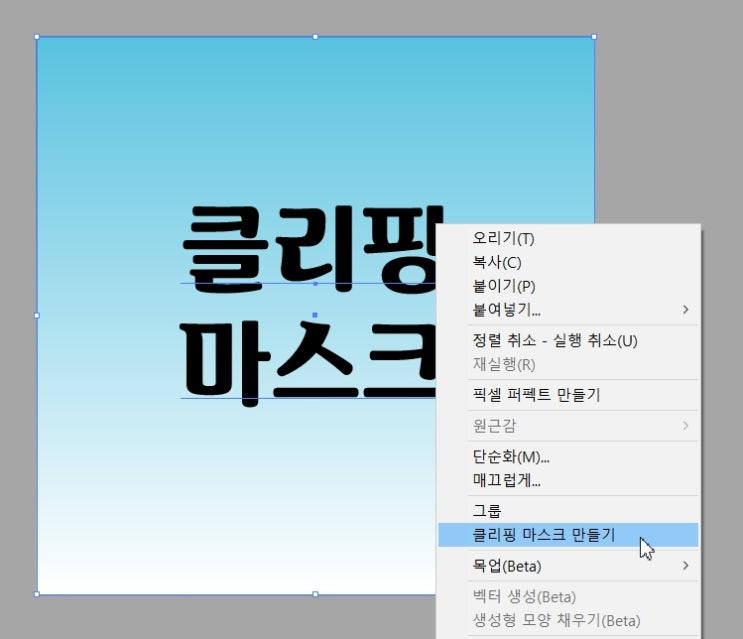Click the left-middle selection handle

(37, 315)
